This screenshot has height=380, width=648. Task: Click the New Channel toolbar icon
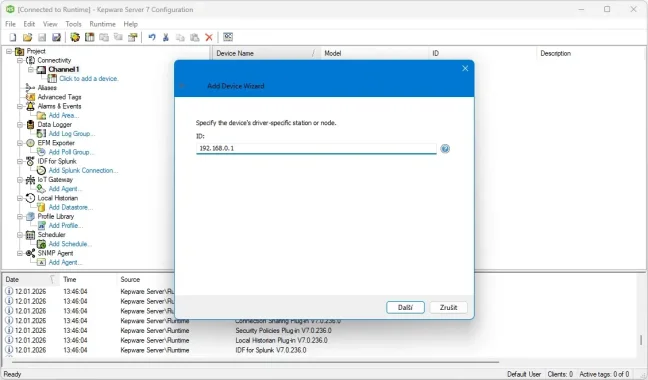point(75,37)
